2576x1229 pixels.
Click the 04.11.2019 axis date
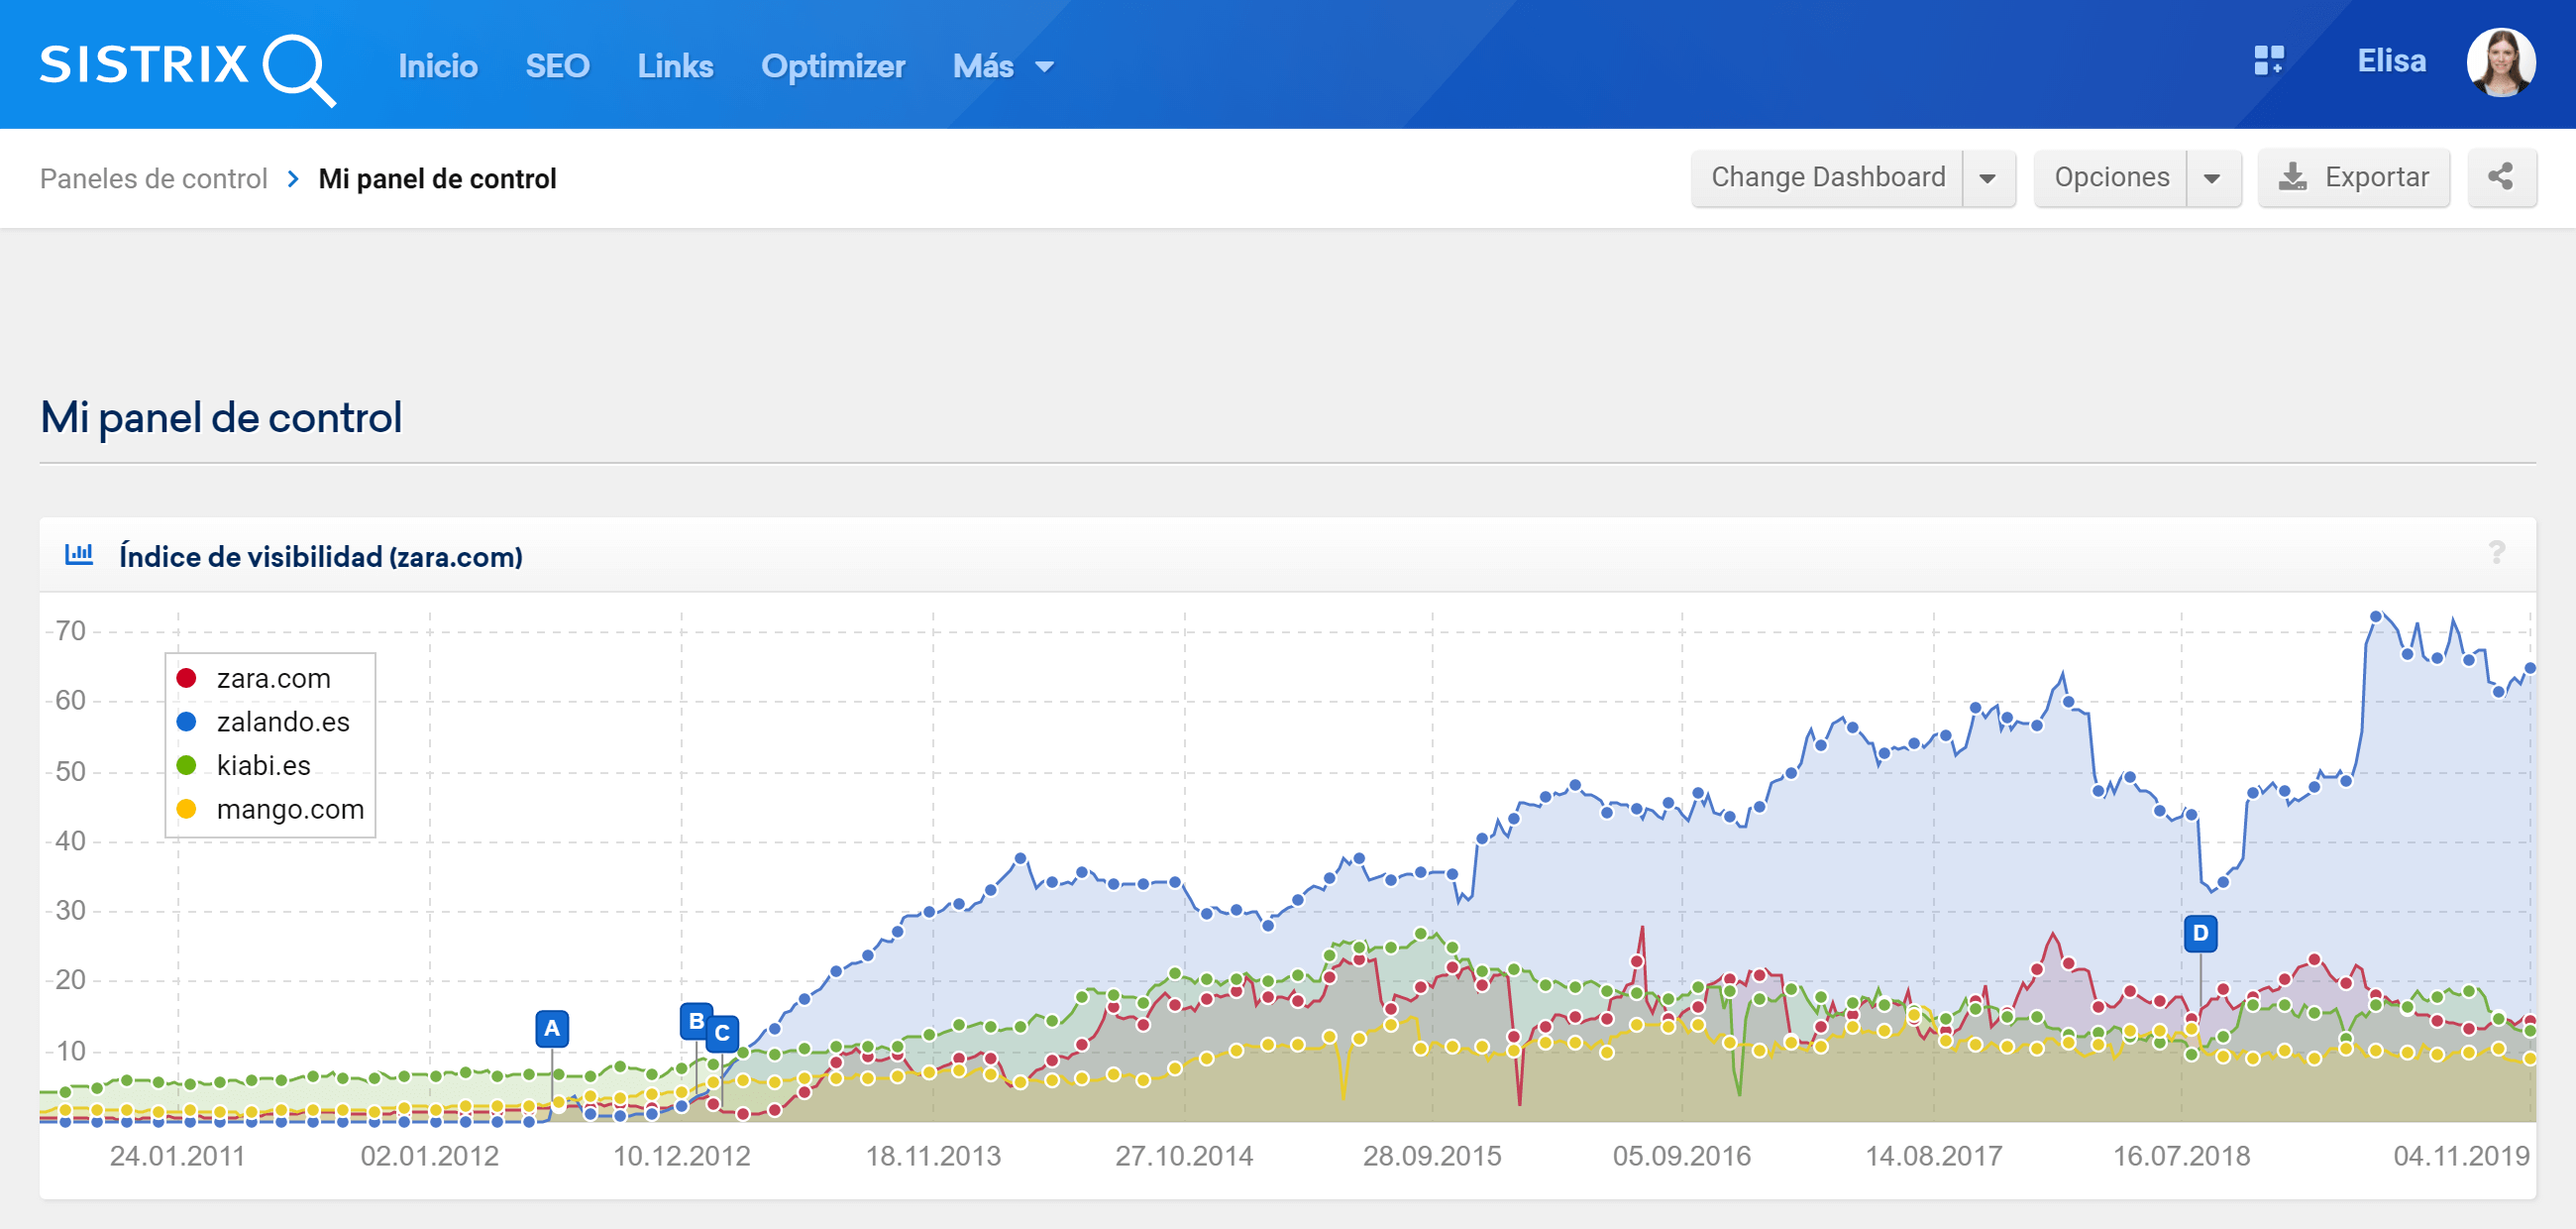click(x=2461, y=1155)
